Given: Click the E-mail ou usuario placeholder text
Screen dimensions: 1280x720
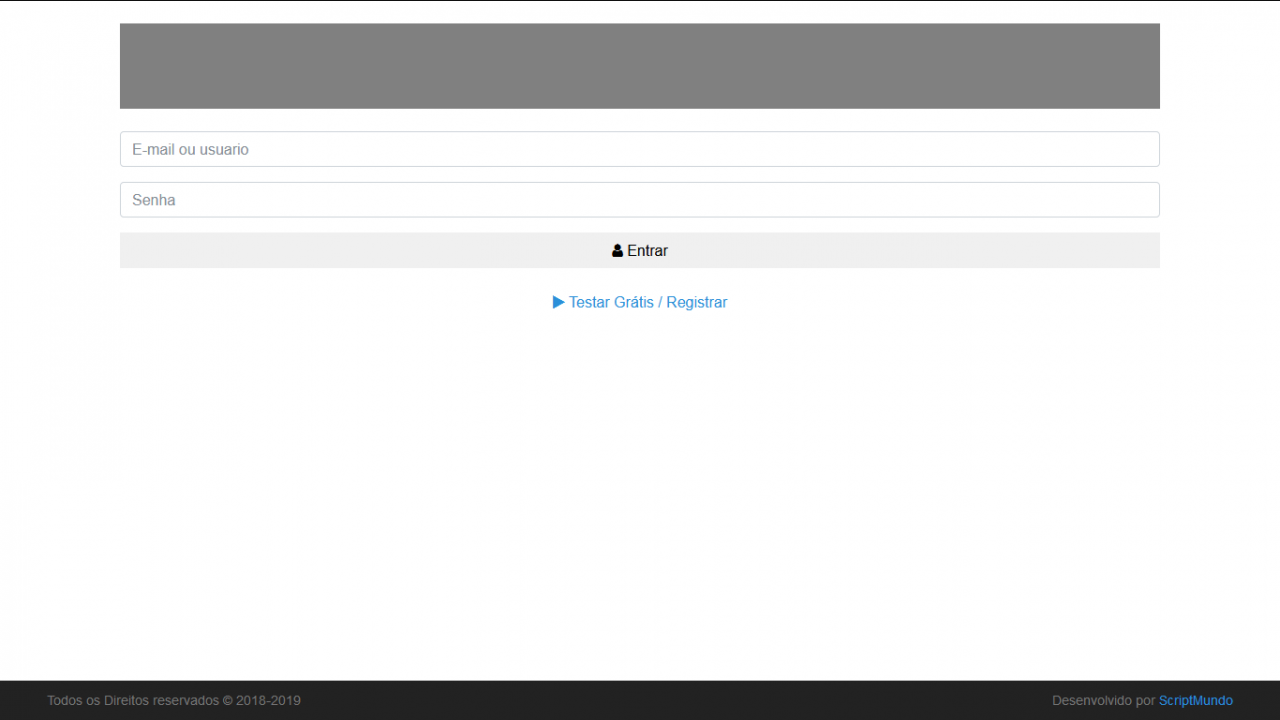Looking at the screenshot, I should (190, 149).
